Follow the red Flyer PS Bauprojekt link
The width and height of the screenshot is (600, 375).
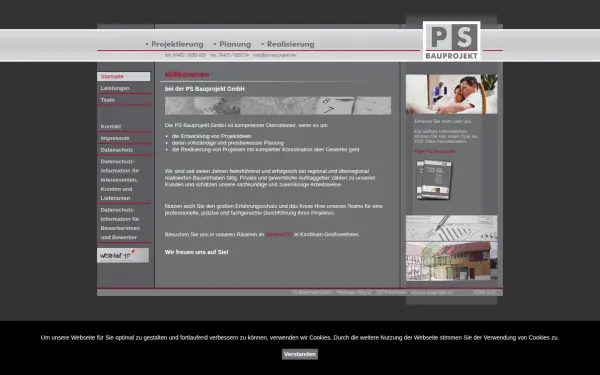435,152
